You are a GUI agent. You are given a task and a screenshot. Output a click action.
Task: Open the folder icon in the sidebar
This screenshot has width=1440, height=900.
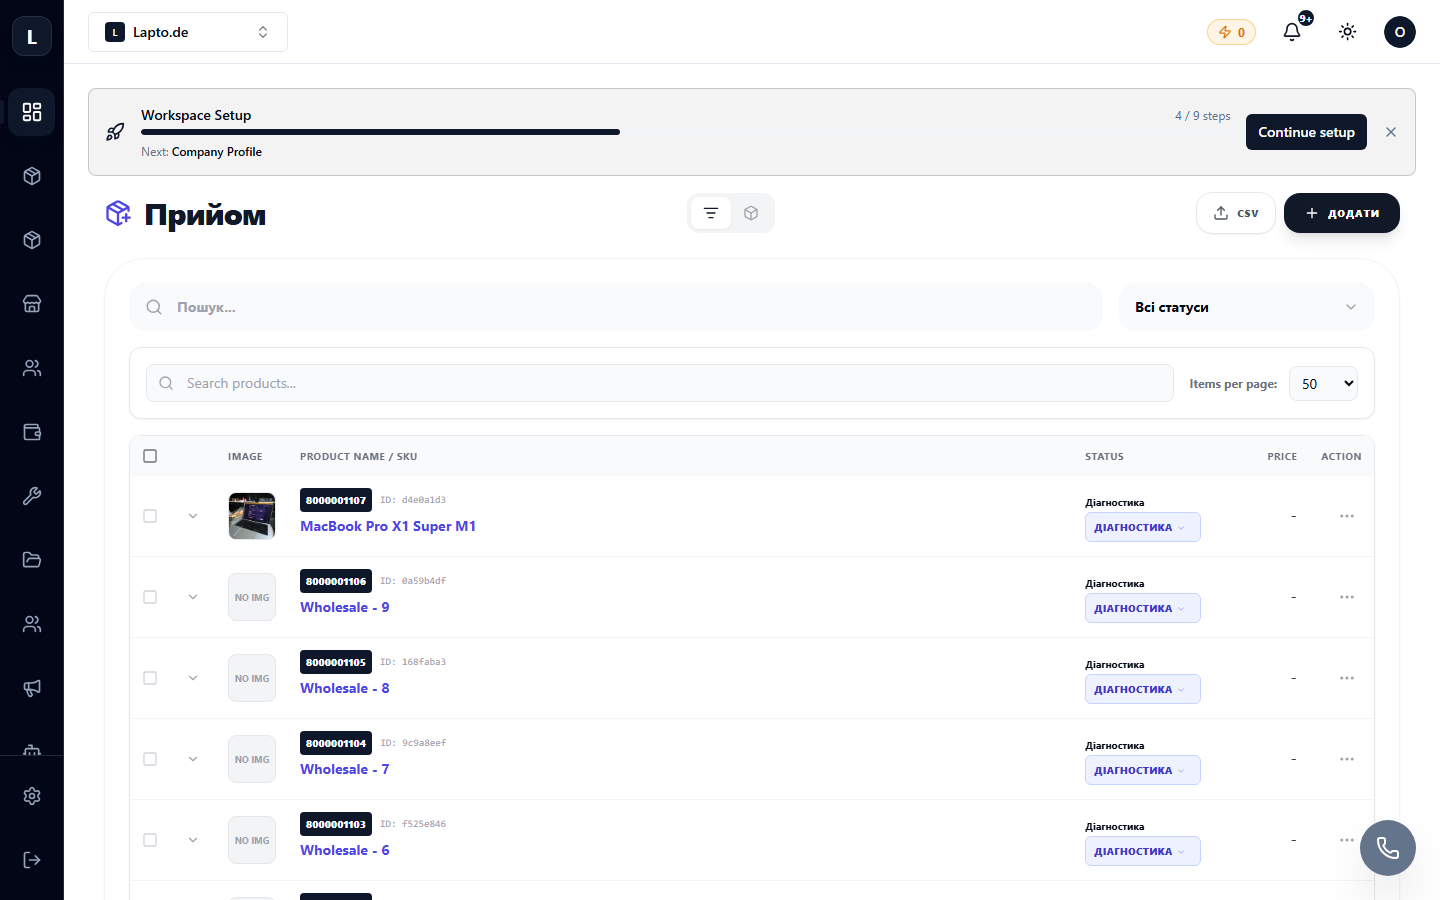coord(32,560)
